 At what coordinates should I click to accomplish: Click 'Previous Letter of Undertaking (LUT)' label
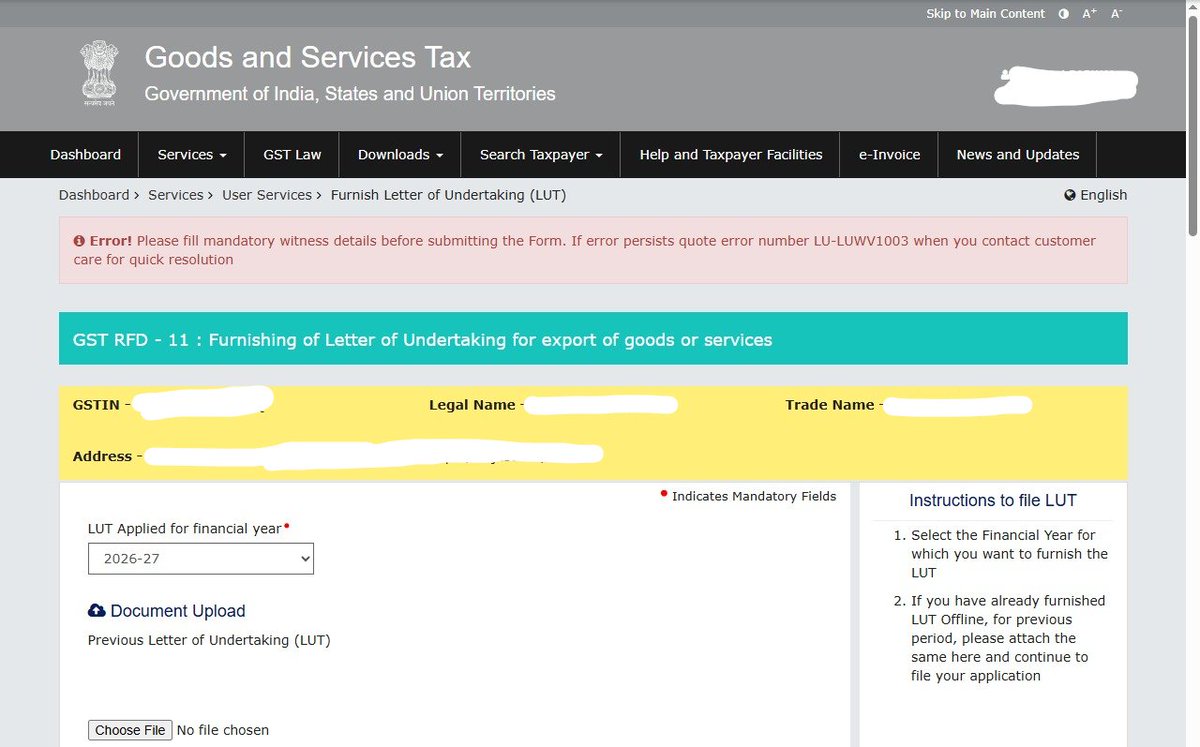[x=209, y=640]
